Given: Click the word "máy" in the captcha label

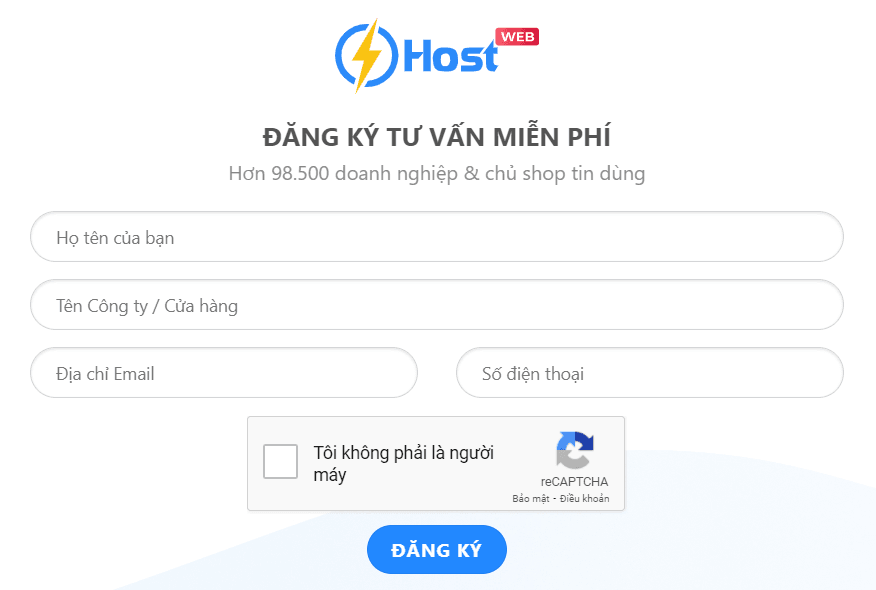Looking at the screenshot, I should pos(330,475).
